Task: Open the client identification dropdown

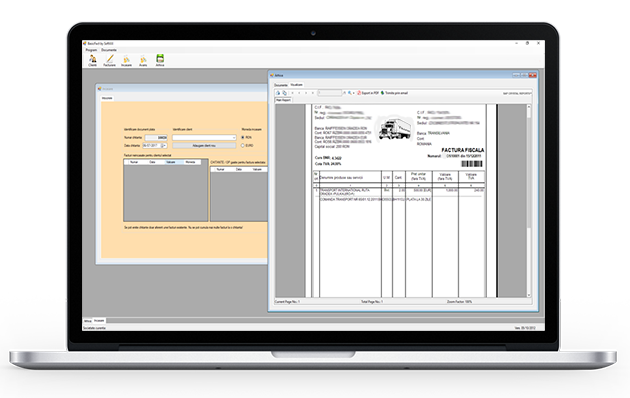Action: point(204,137)
